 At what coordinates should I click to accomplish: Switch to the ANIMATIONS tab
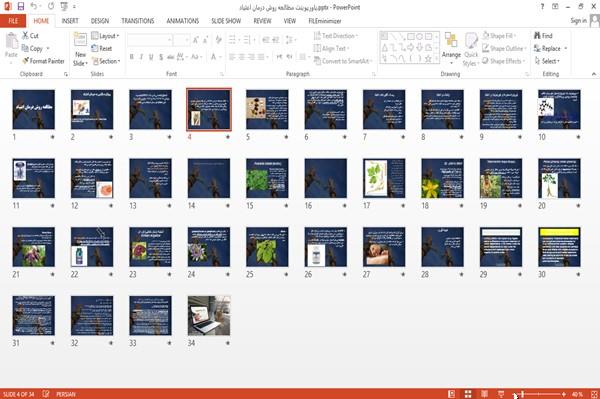pyautogui.click(x=183, y=21)
